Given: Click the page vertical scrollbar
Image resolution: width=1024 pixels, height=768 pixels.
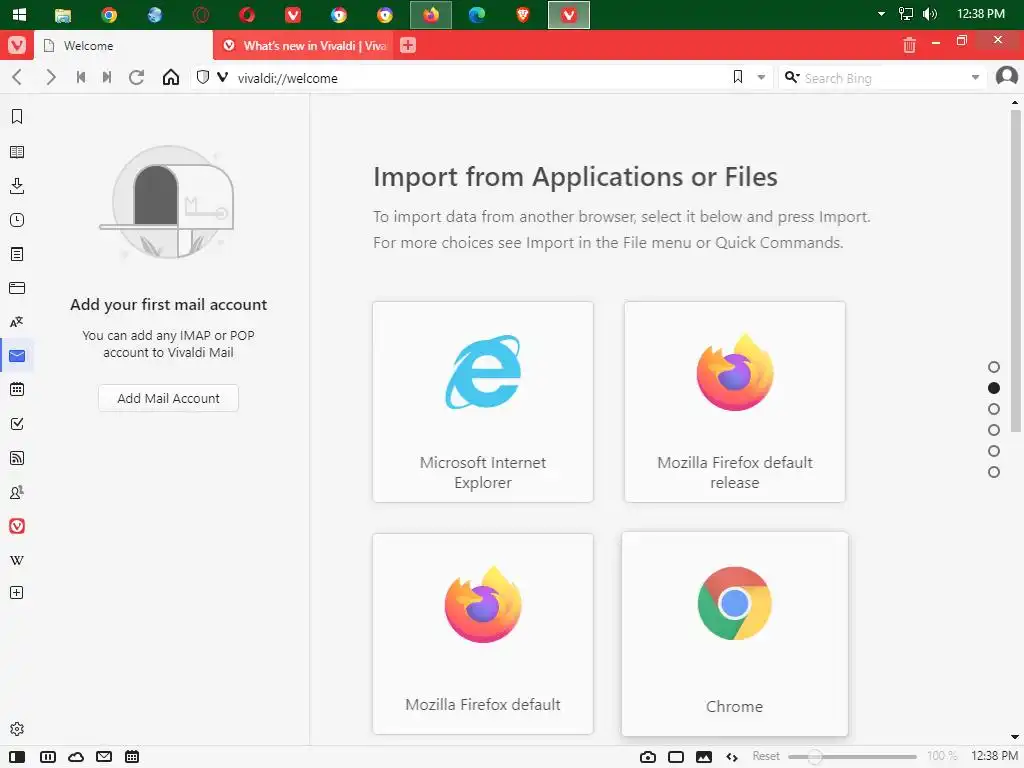Looking at the screenshot, I should click(x=1015, y=270).
